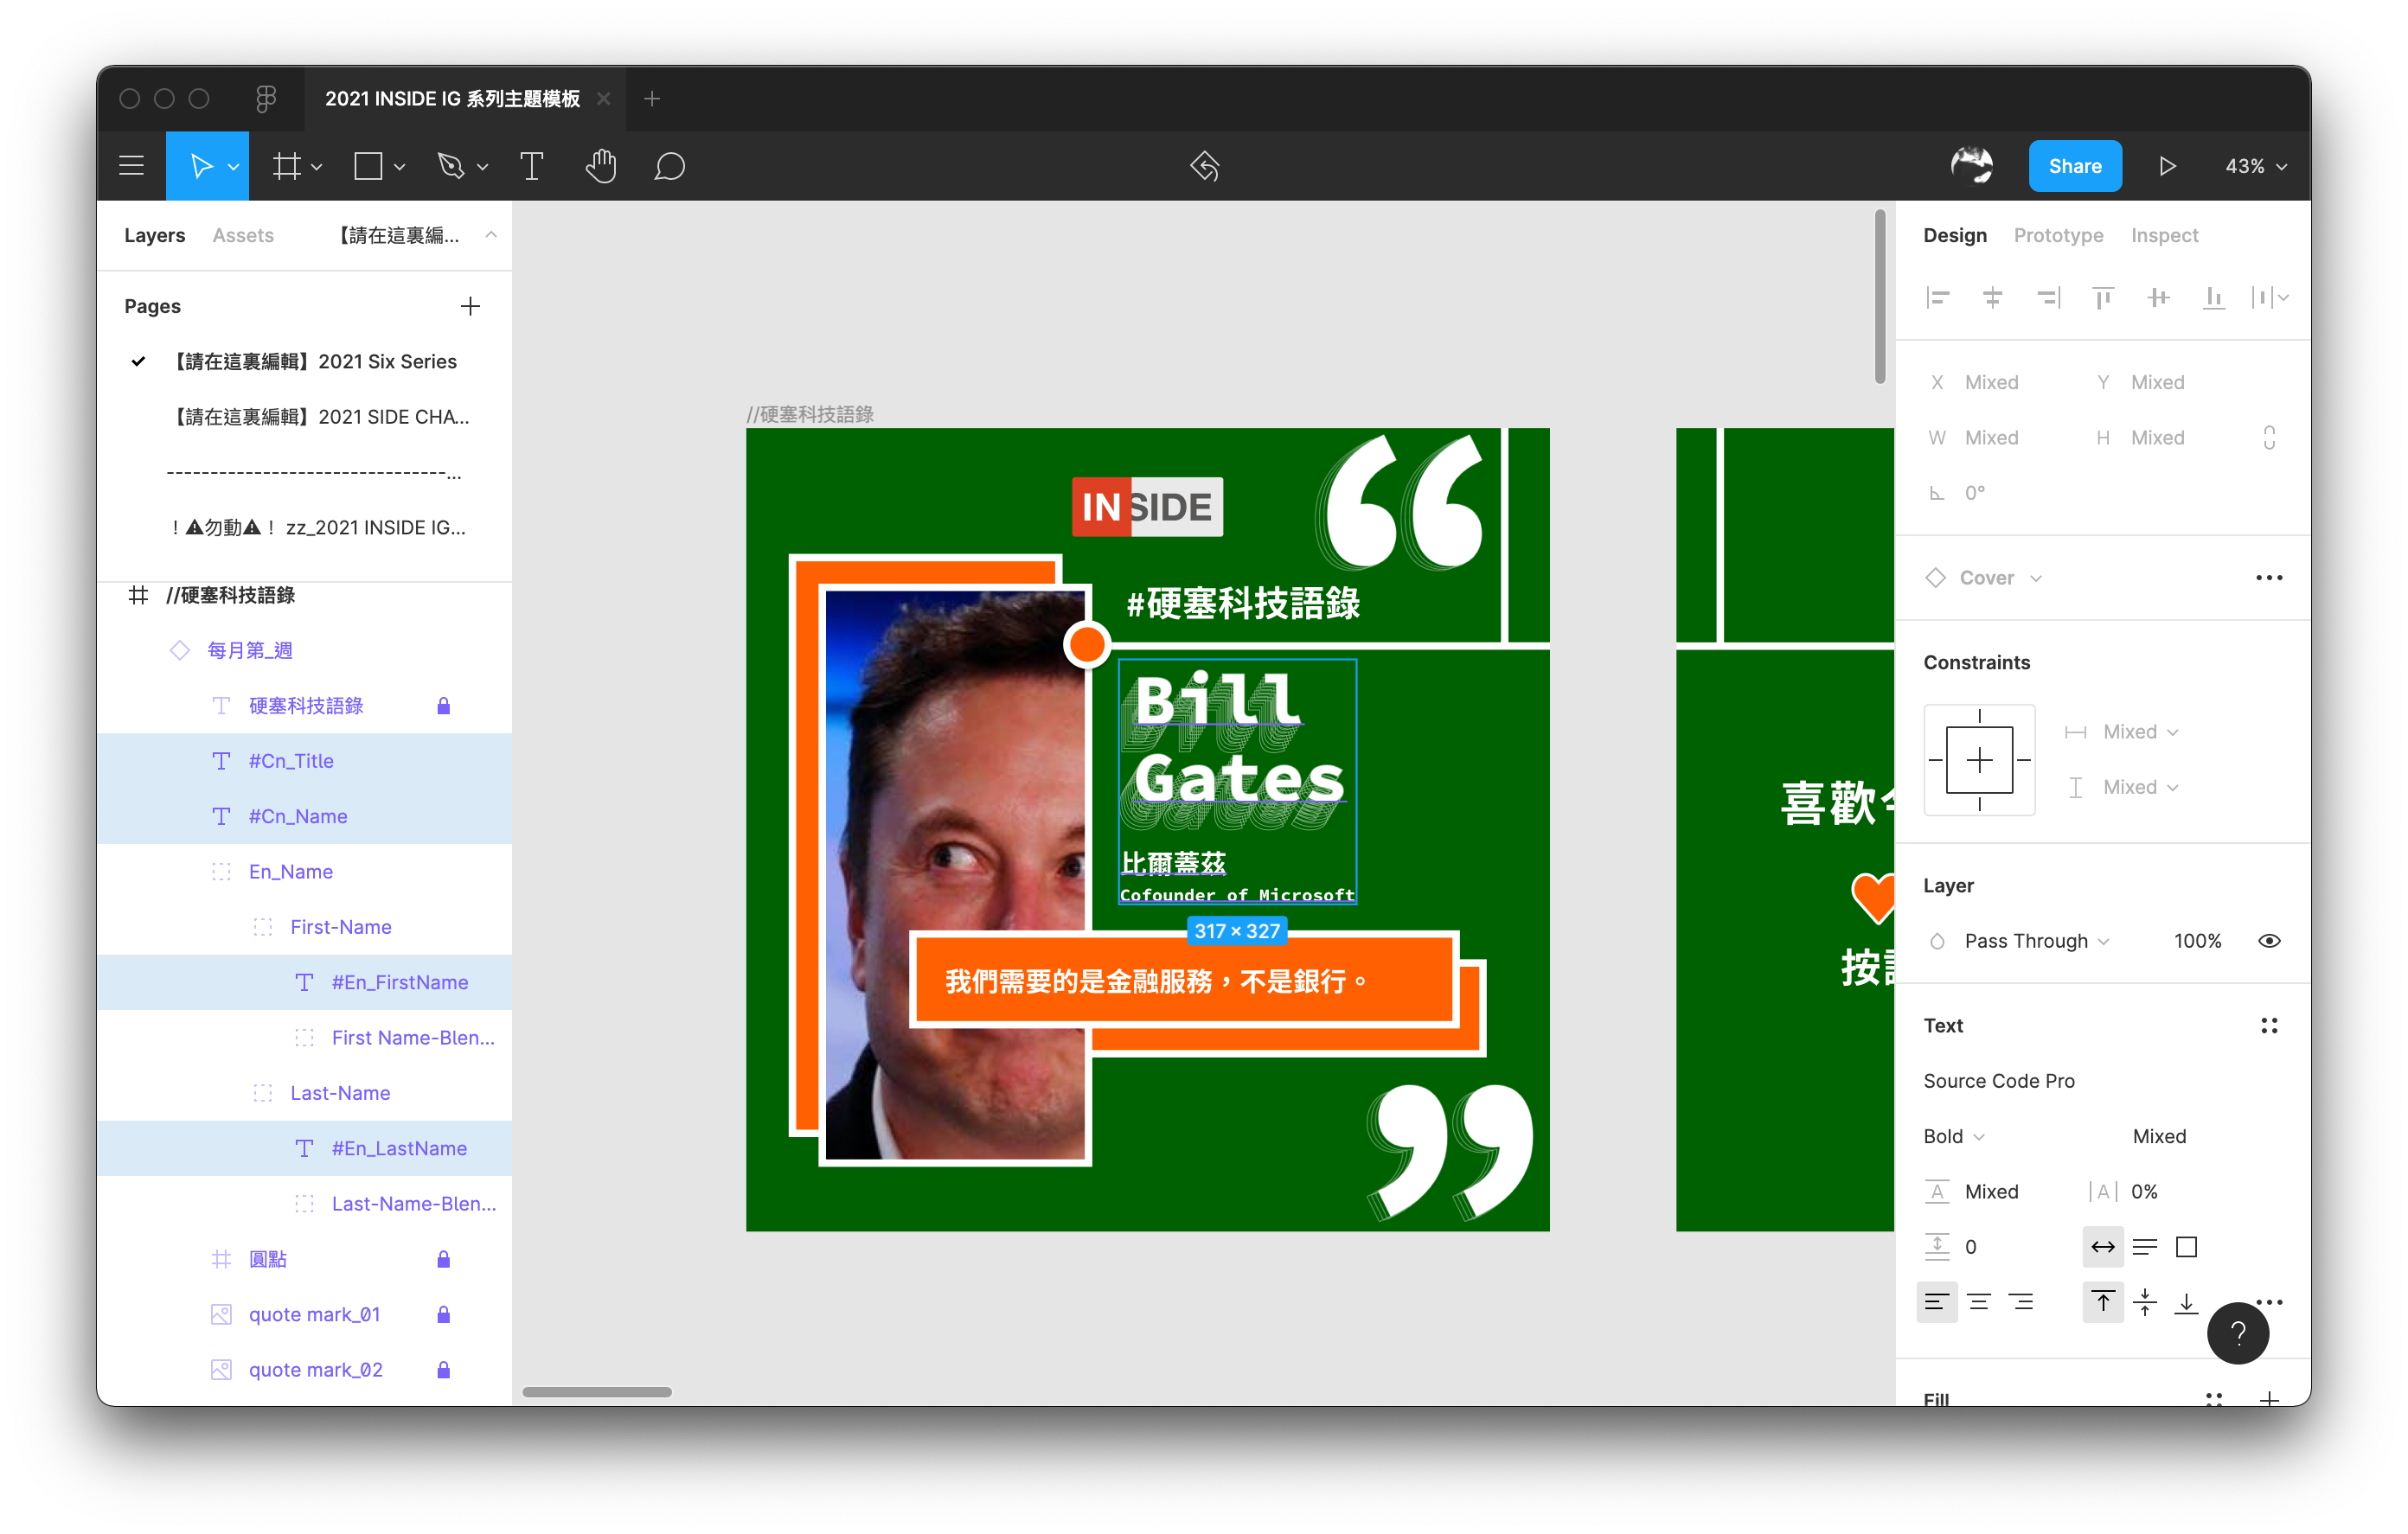
Task: Switch to the Inspect tab
Action: [2164, 235]
